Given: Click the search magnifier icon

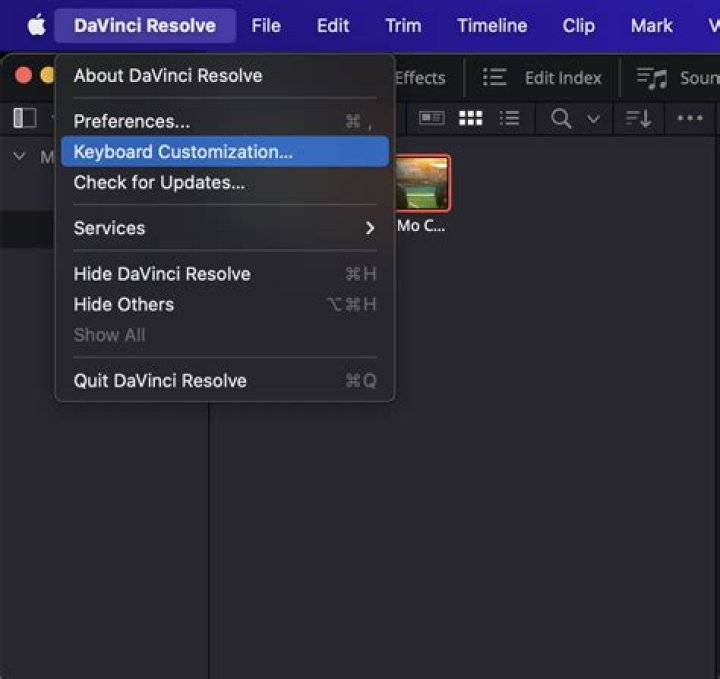Looking at the screenshot, I should [x=562, y=119].
